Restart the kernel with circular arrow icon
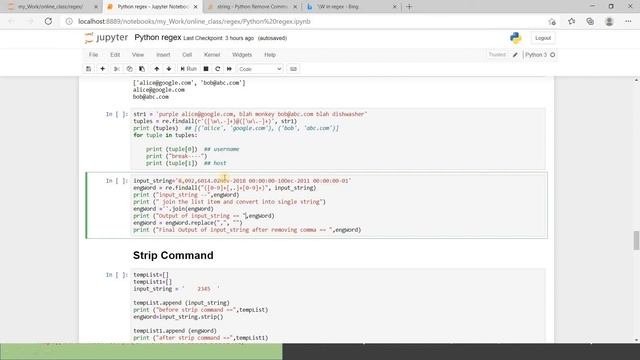 [x=218, y=69]
